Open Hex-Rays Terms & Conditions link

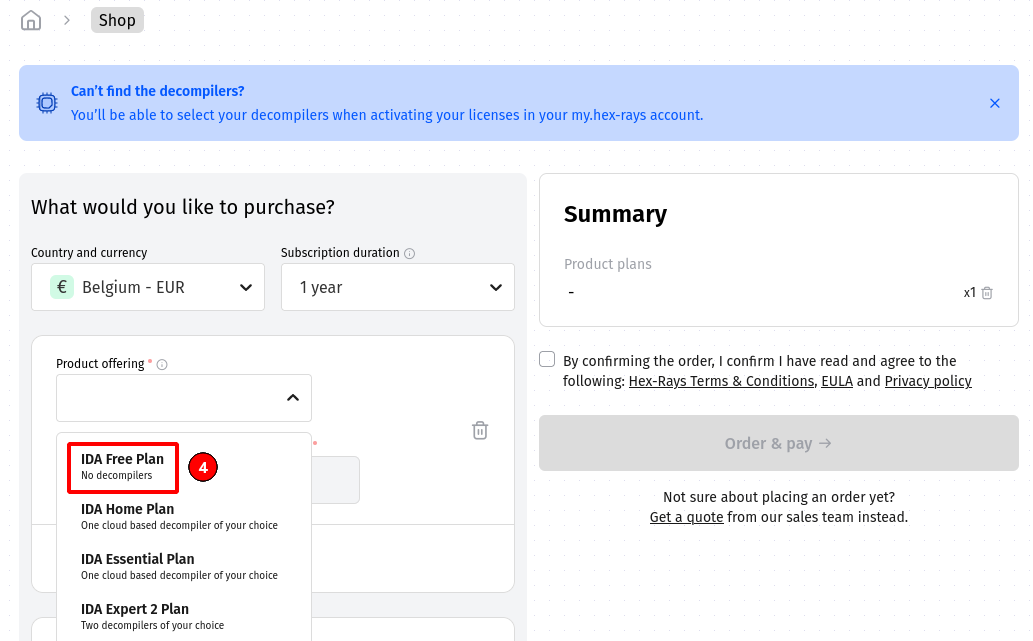[721, 381]
